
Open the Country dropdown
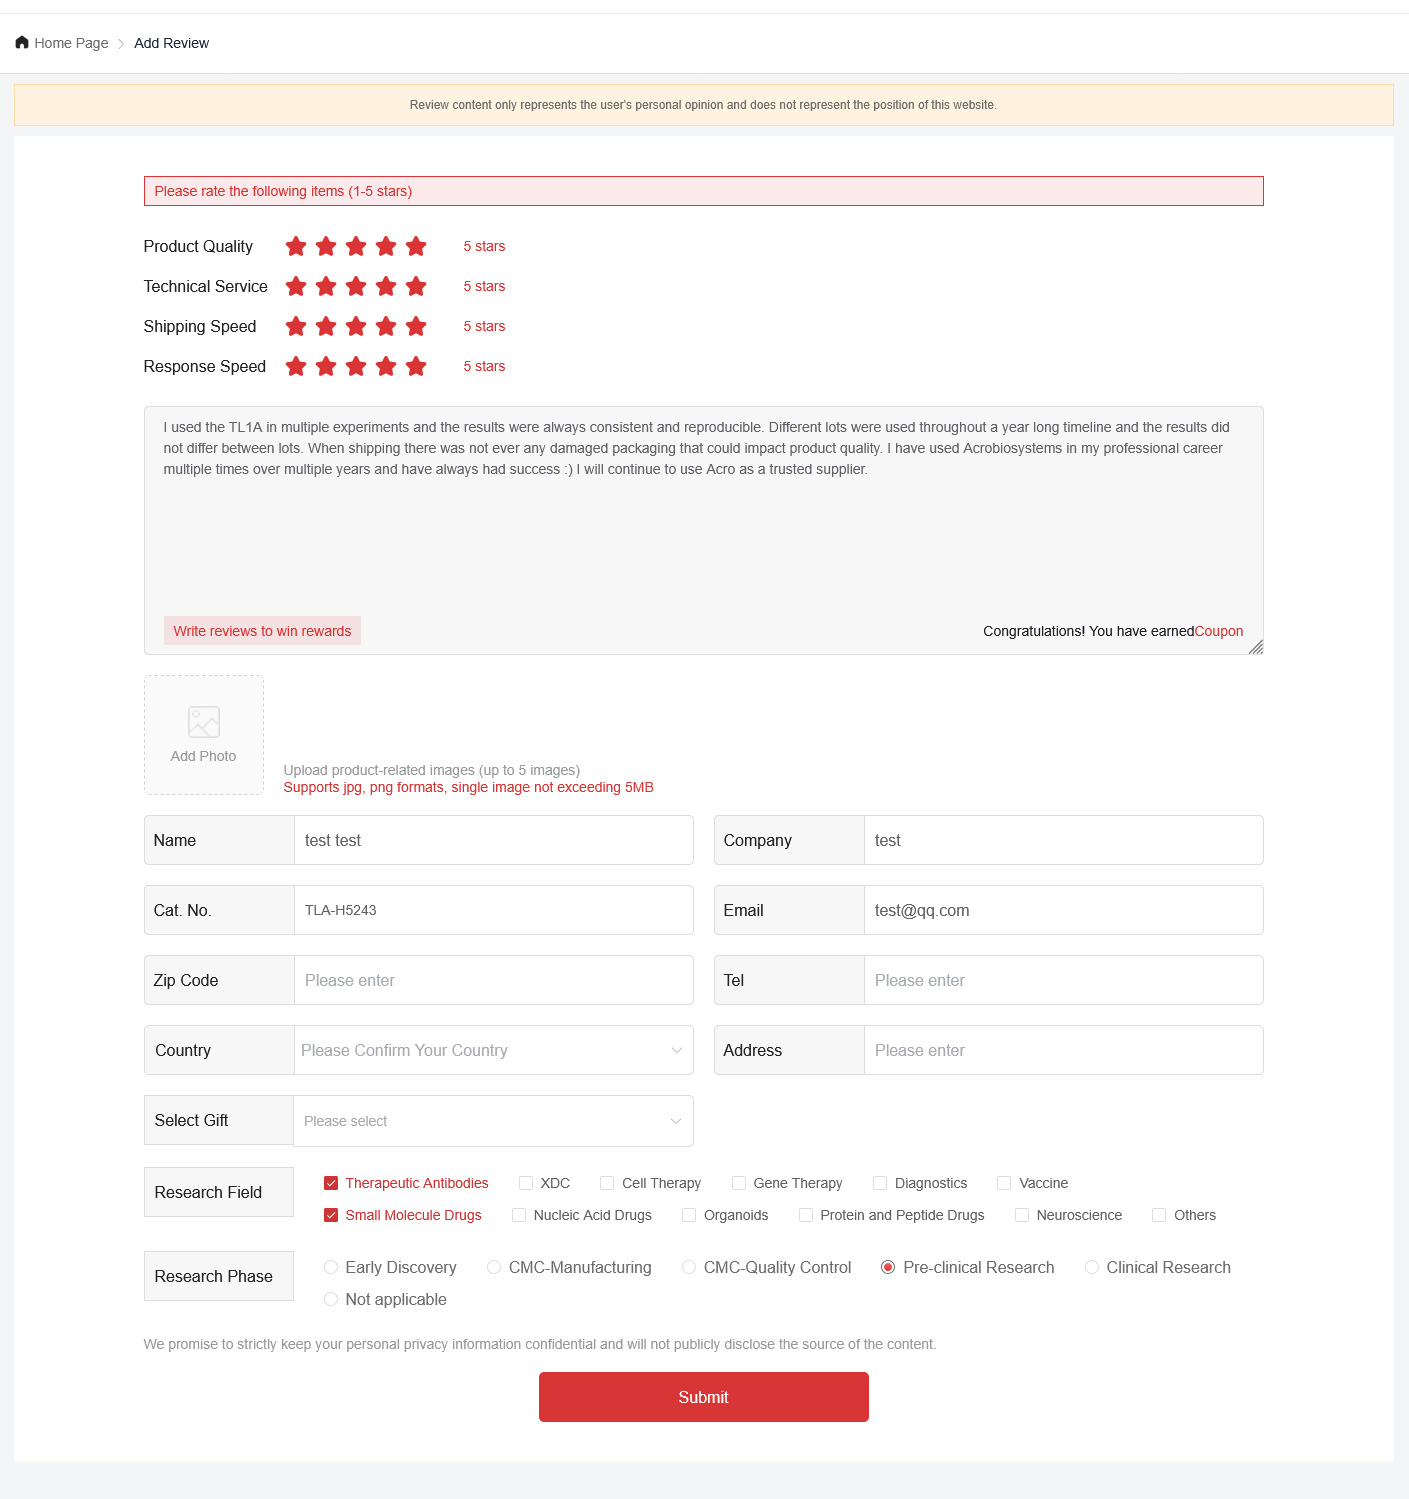[494, 1050]
